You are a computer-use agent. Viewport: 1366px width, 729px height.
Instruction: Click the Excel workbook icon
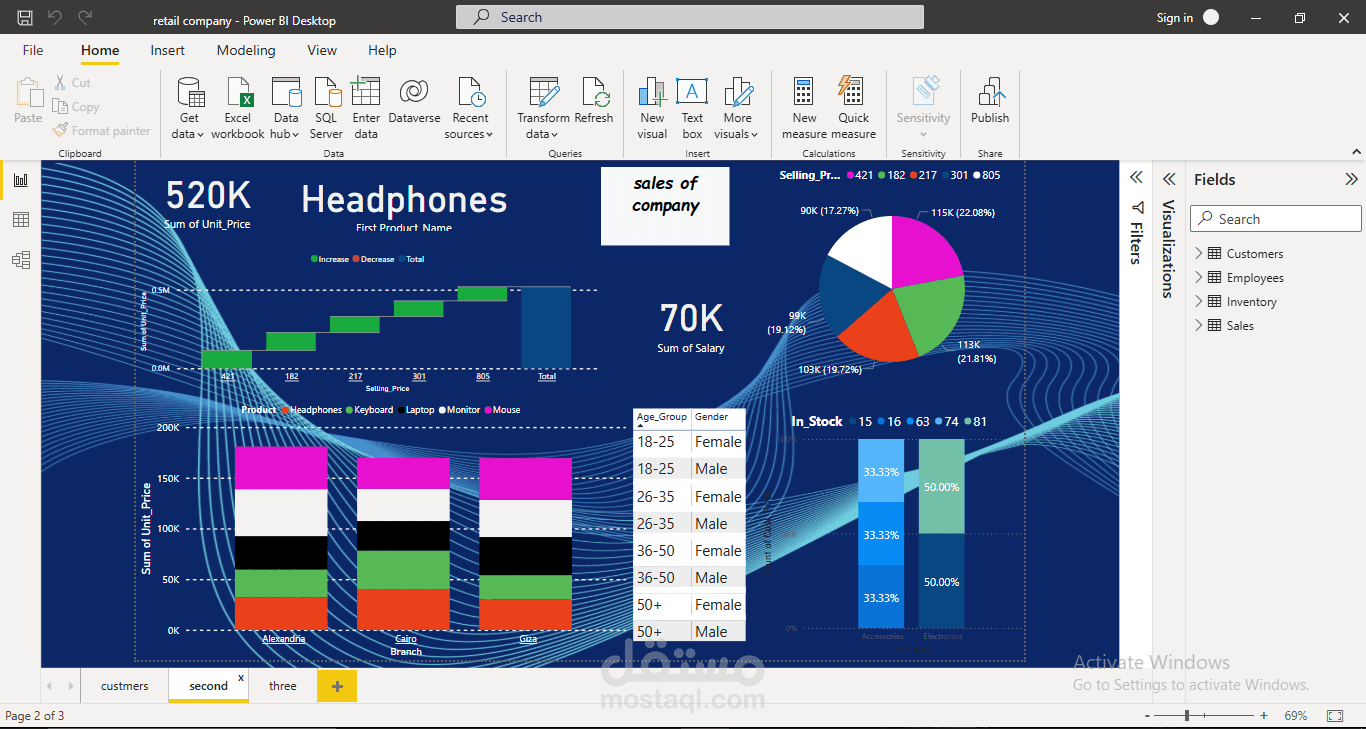tap(238, 93)
